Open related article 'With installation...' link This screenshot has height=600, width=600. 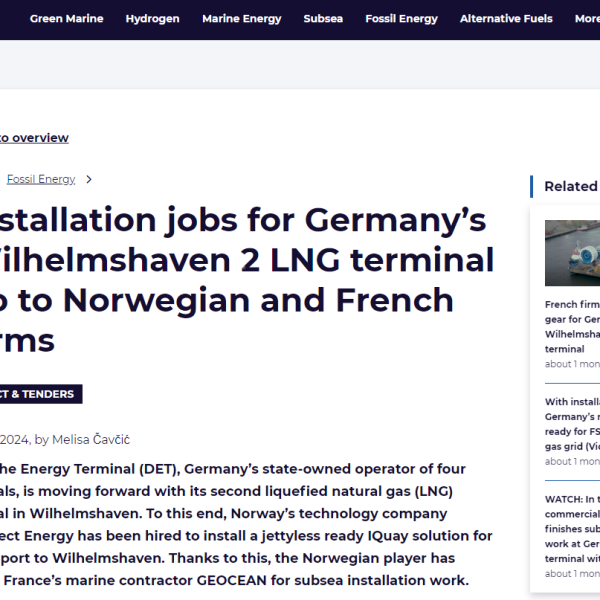(x=572, y=424)
